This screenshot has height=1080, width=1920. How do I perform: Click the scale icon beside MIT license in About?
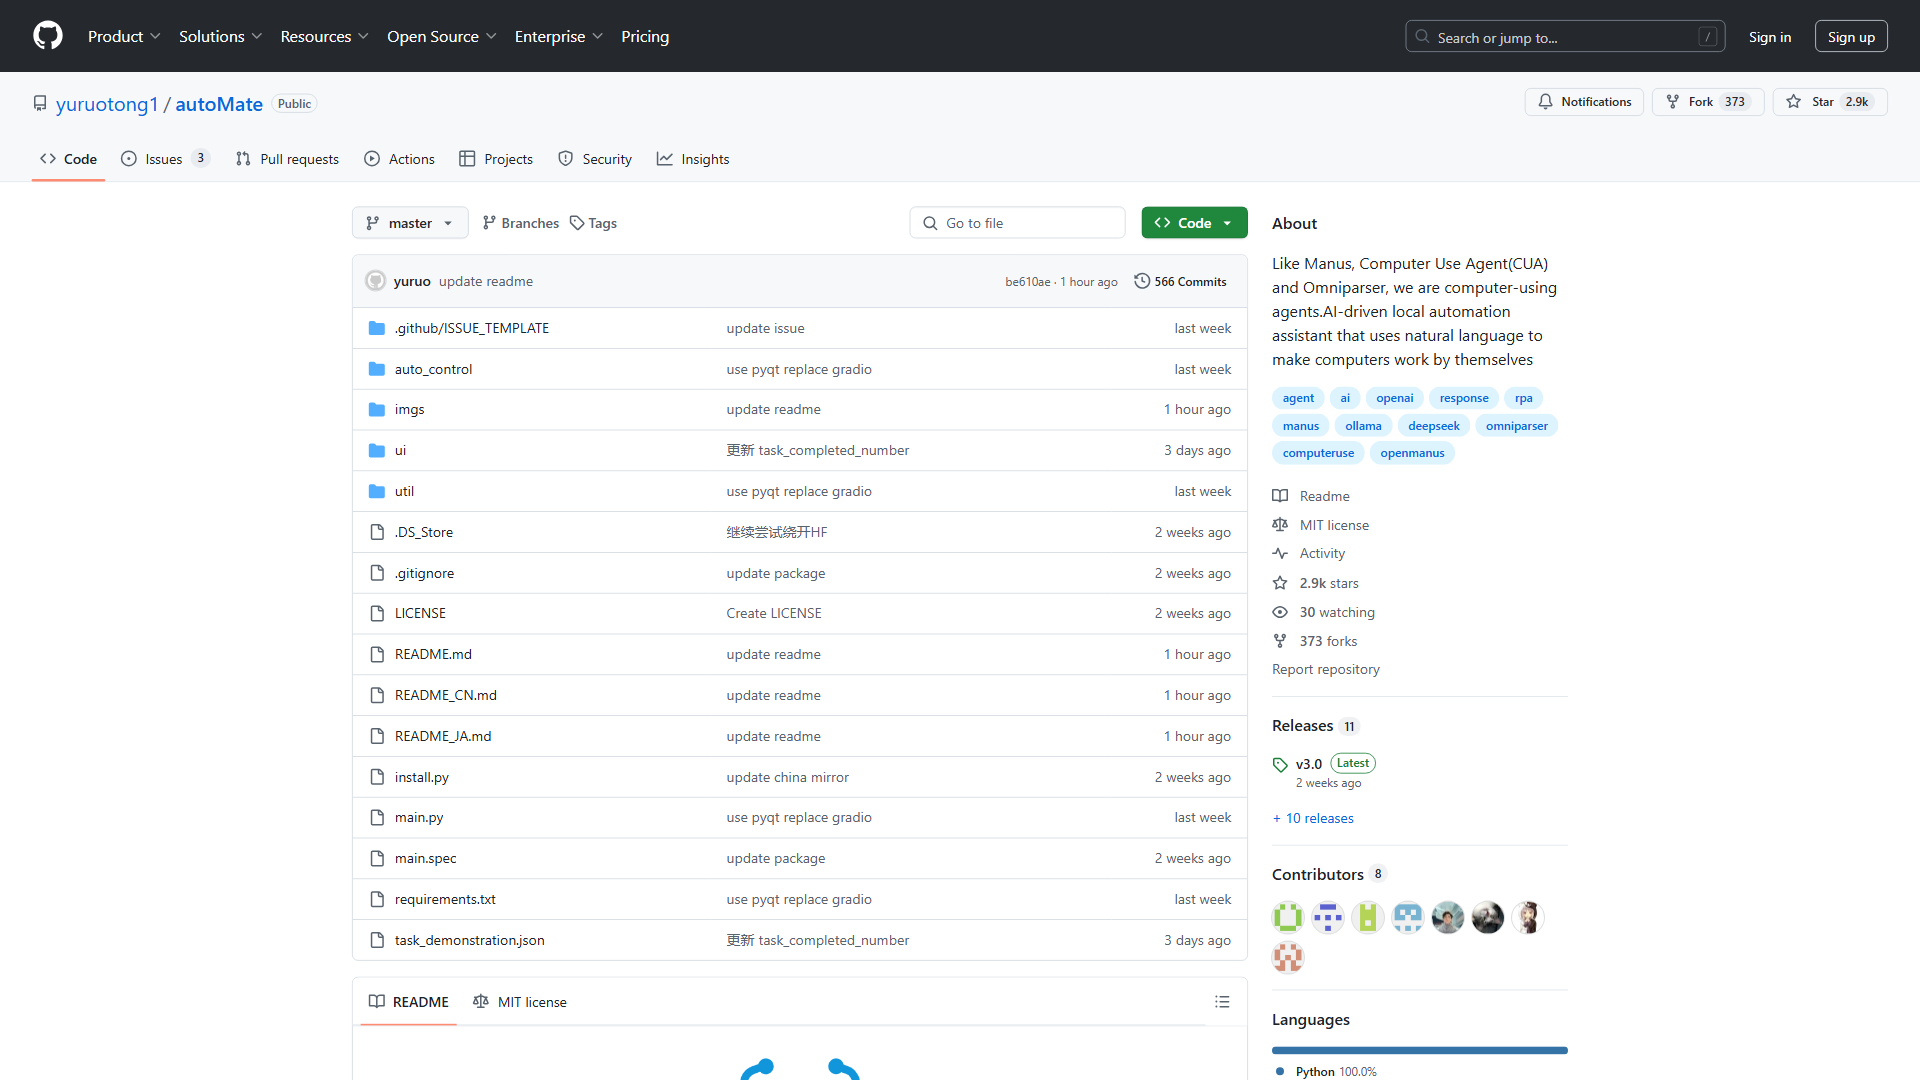pos(1280,525)
